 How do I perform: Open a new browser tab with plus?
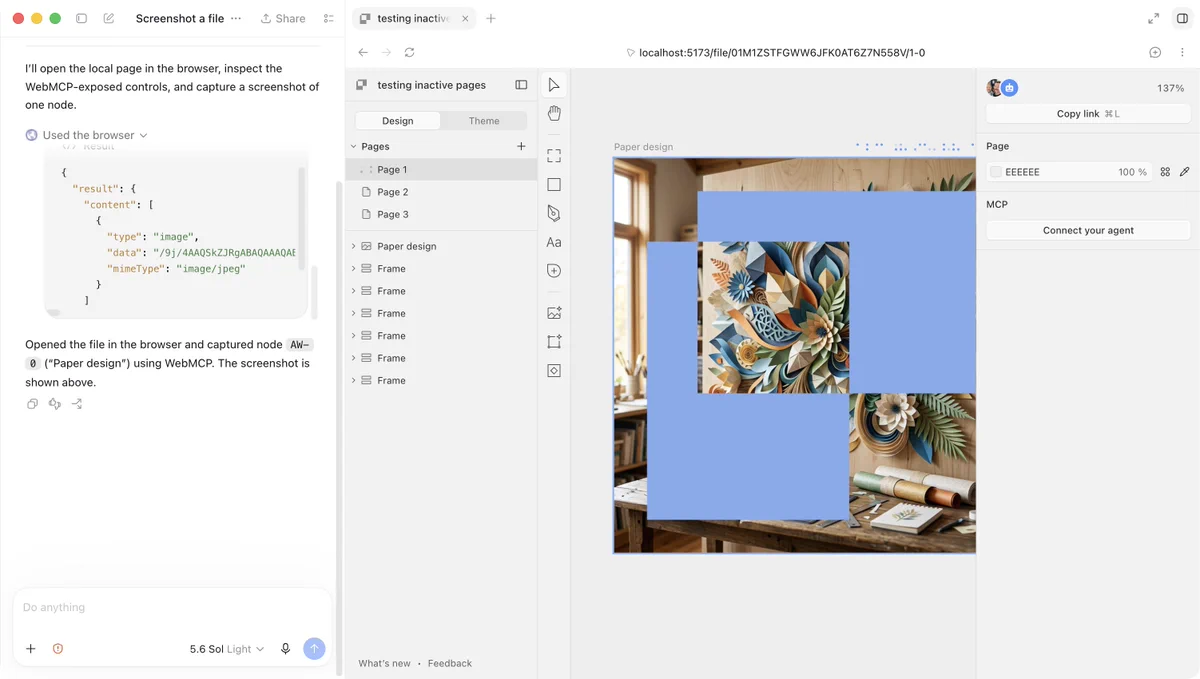[x=491, y=18]
